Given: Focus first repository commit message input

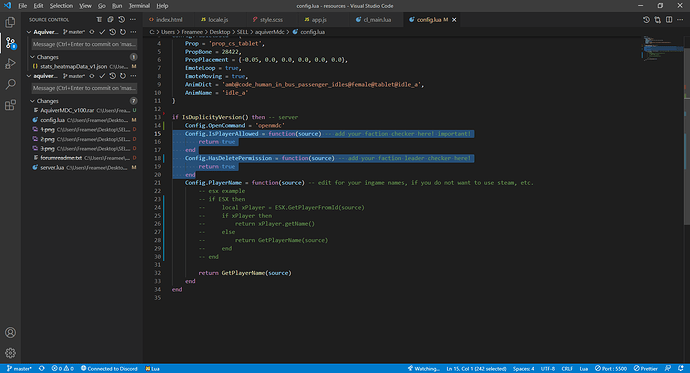Looking at the screenshot, I should coord(84,44).
